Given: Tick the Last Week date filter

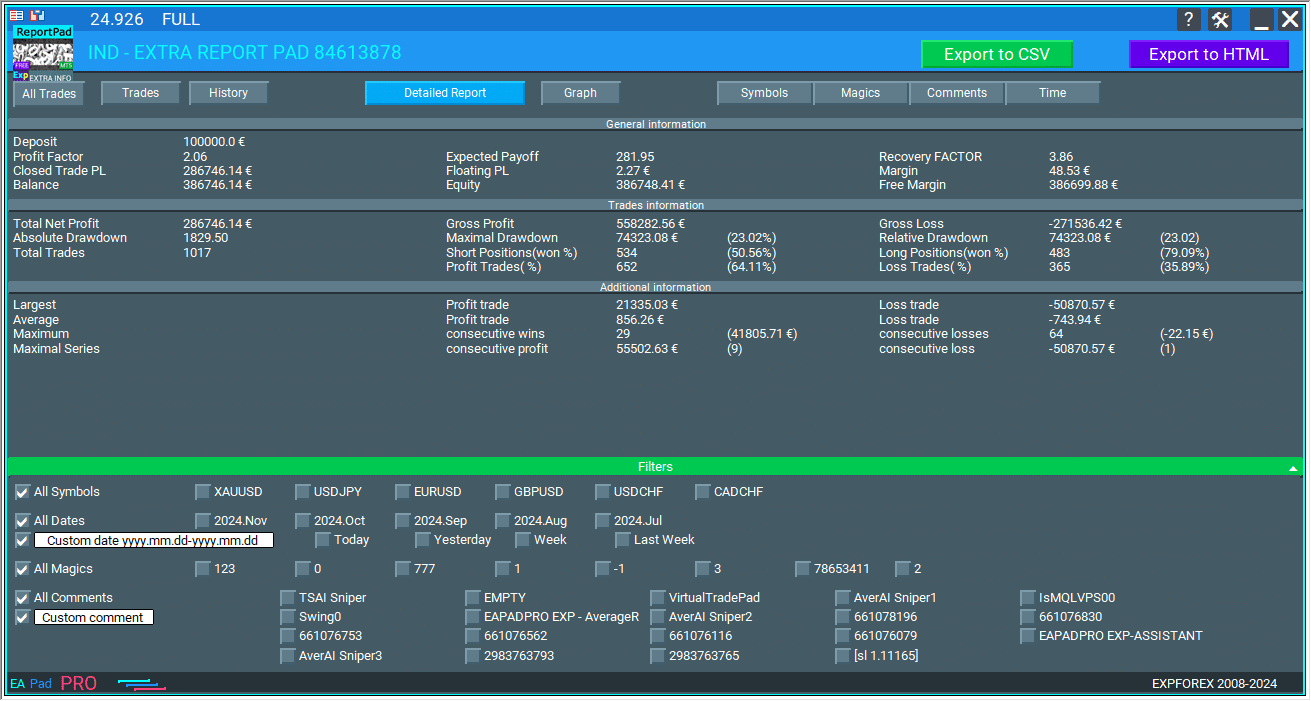Looking at the screenshot, I should [x=623, y=540].
